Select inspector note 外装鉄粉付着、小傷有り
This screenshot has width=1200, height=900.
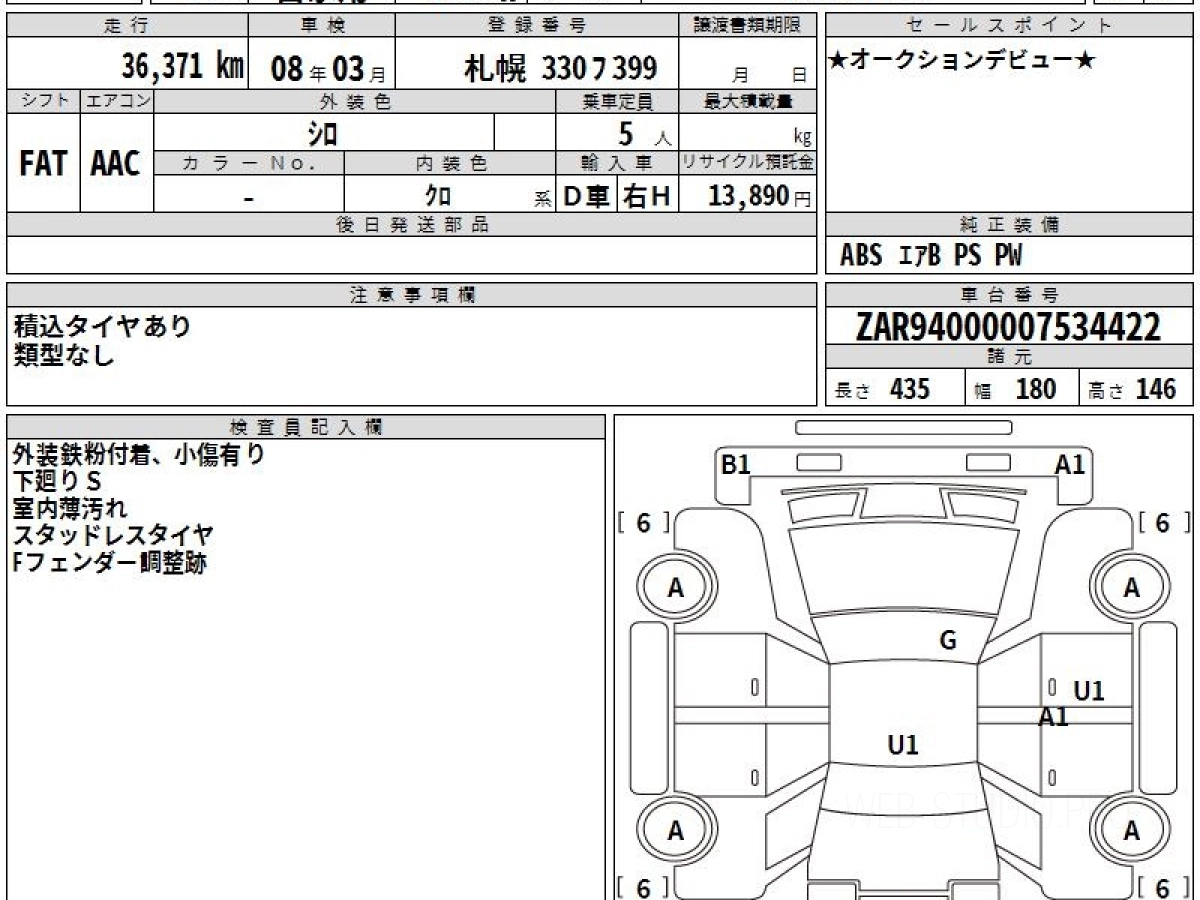click(x=139, y=455)
